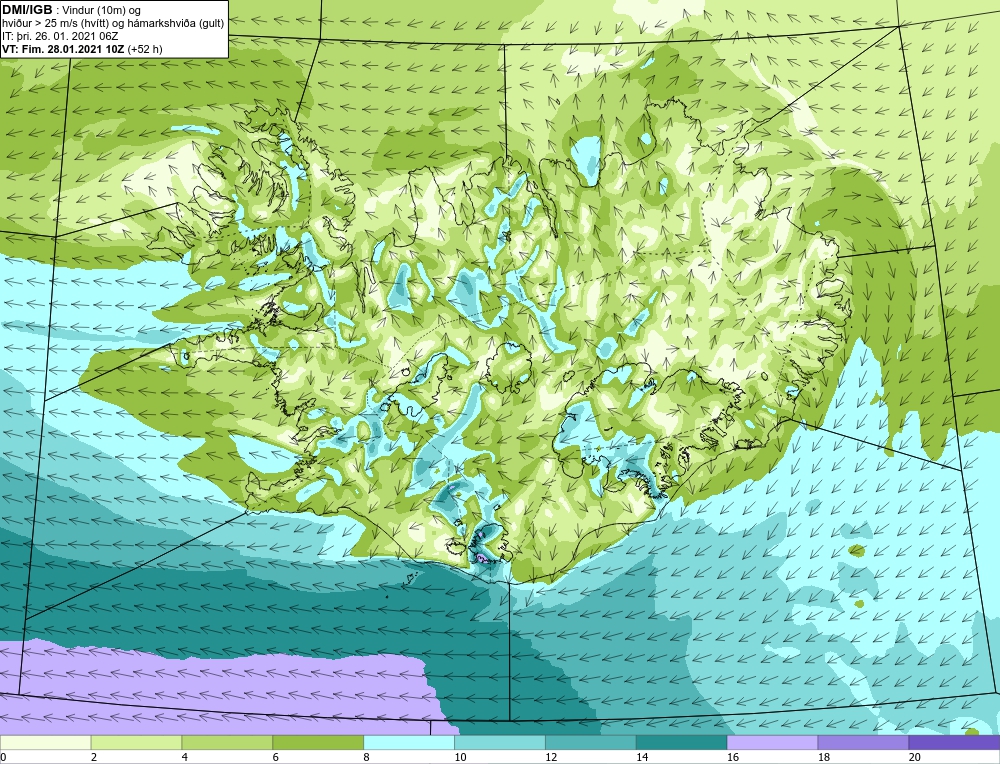Click the legend scale label '6'
1000x764 pixels.
(275, 757)
